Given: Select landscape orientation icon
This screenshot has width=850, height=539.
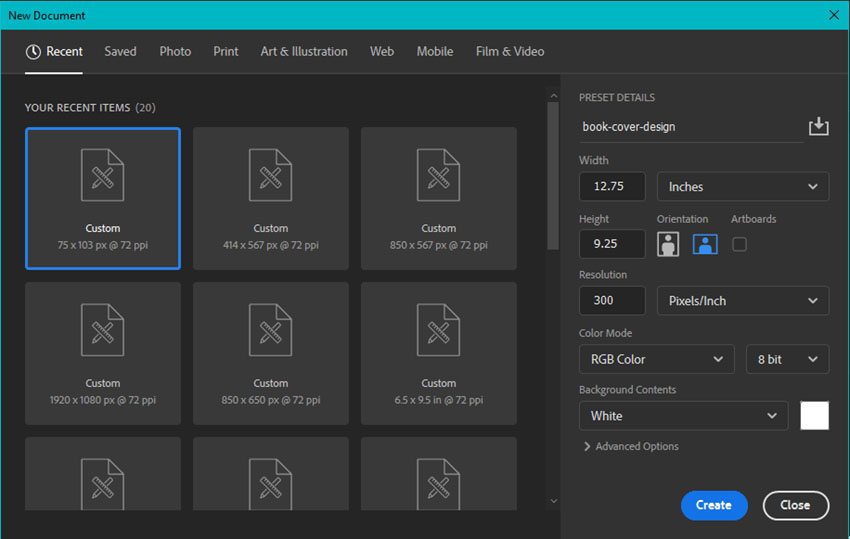Looking at the screenshot, I should (x=705, y=244).
